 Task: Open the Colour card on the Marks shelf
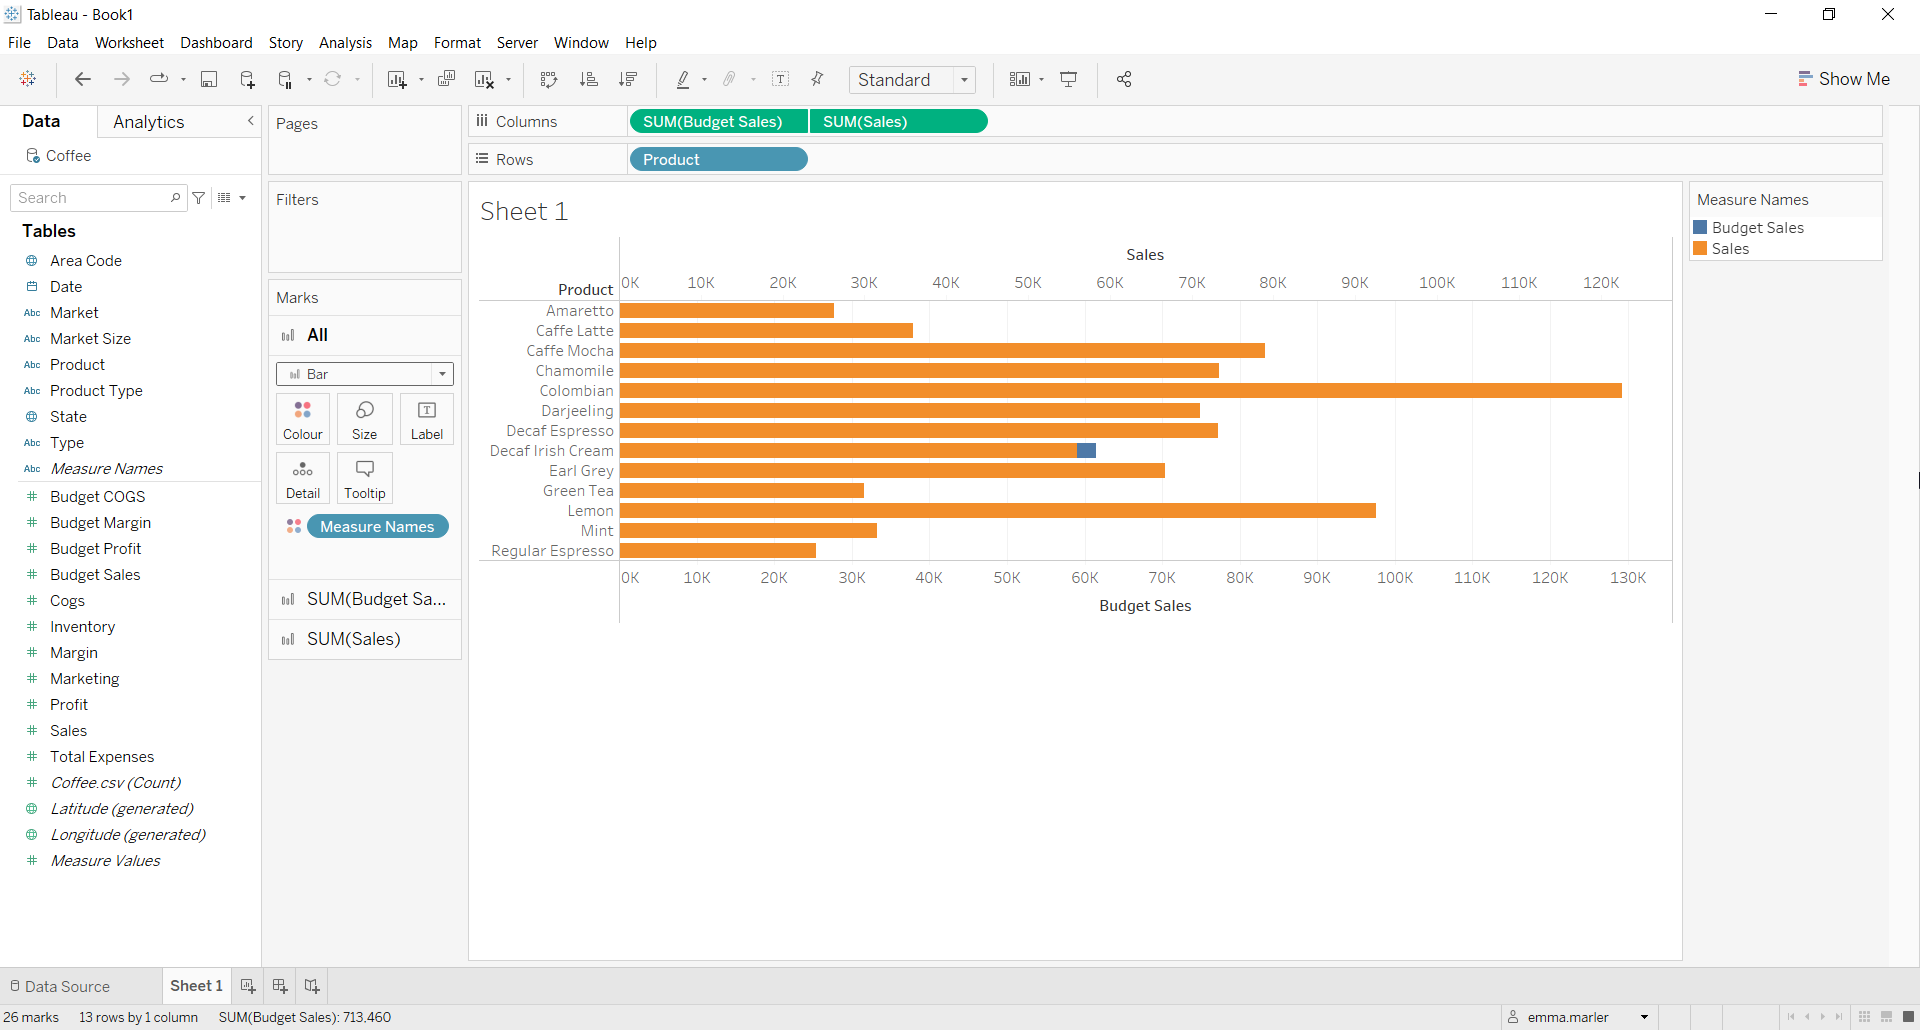point(302,418)
